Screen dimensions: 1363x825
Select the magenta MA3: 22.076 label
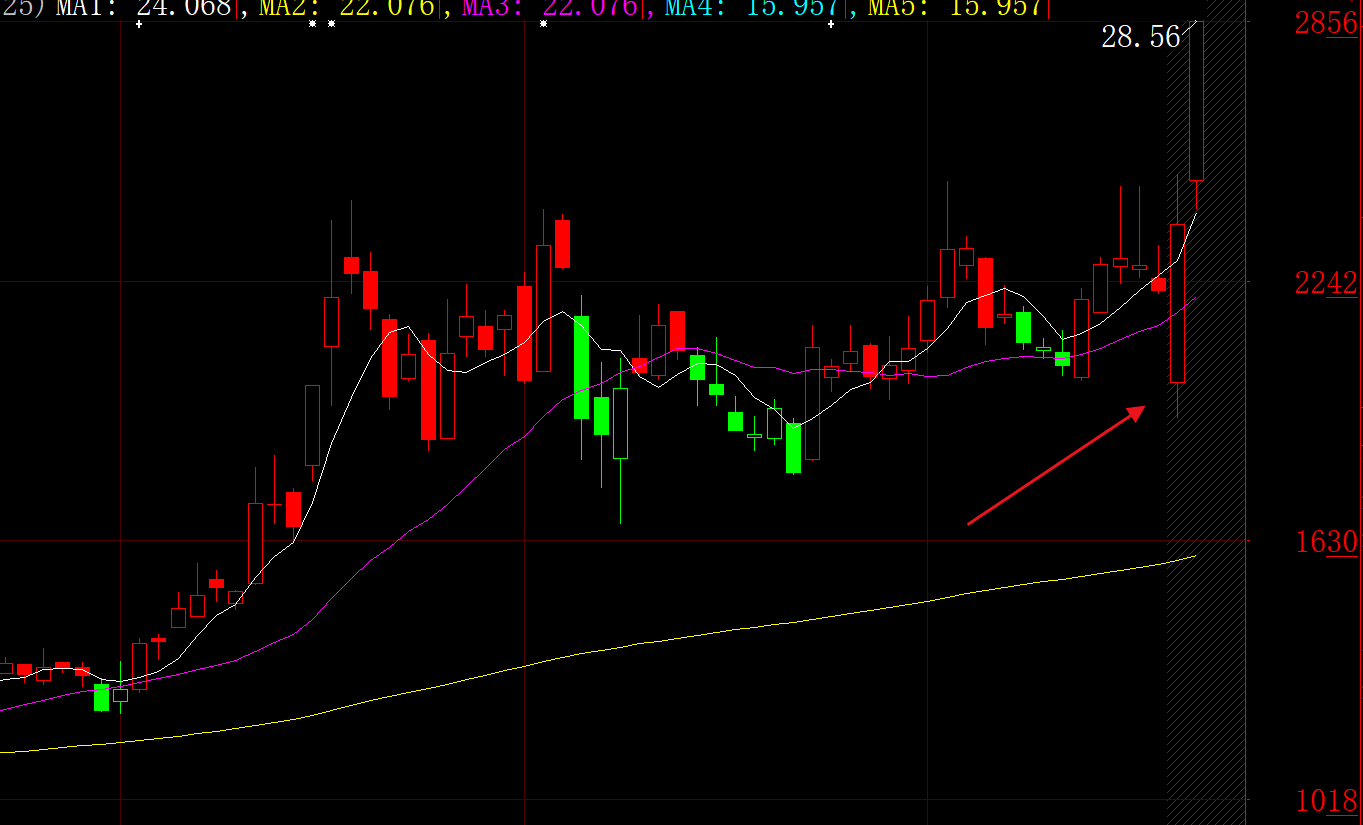pyautogui.click(x=550, y=8)
